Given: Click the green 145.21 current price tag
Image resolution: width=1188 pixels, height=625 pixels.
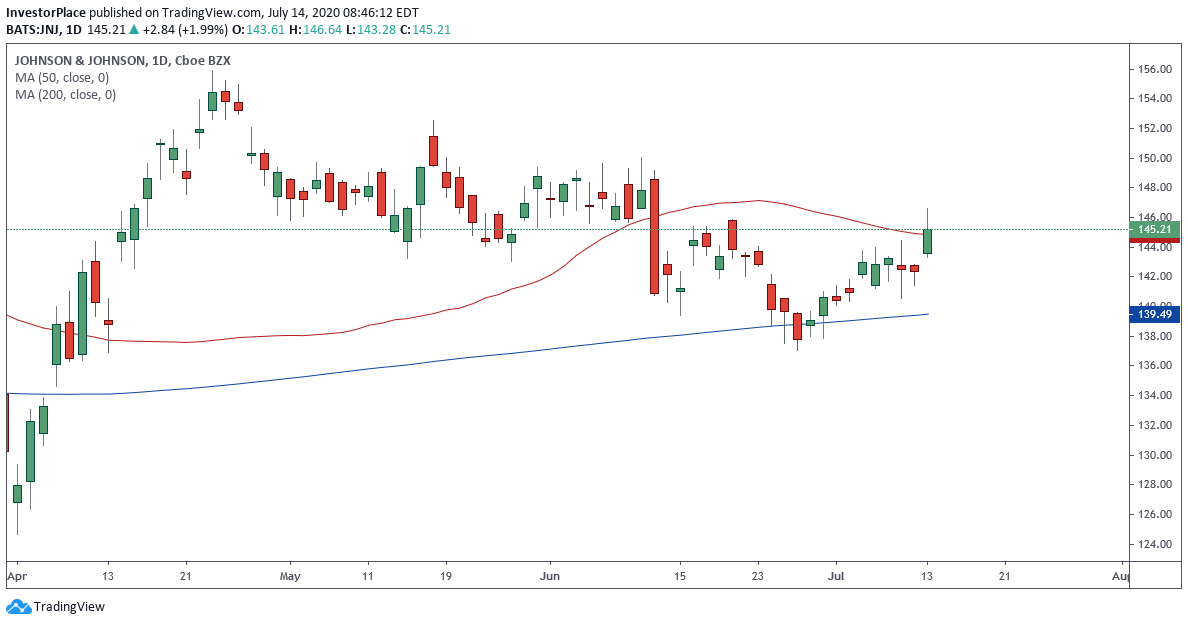Looking at the screenshot, I should [1154, 230].
